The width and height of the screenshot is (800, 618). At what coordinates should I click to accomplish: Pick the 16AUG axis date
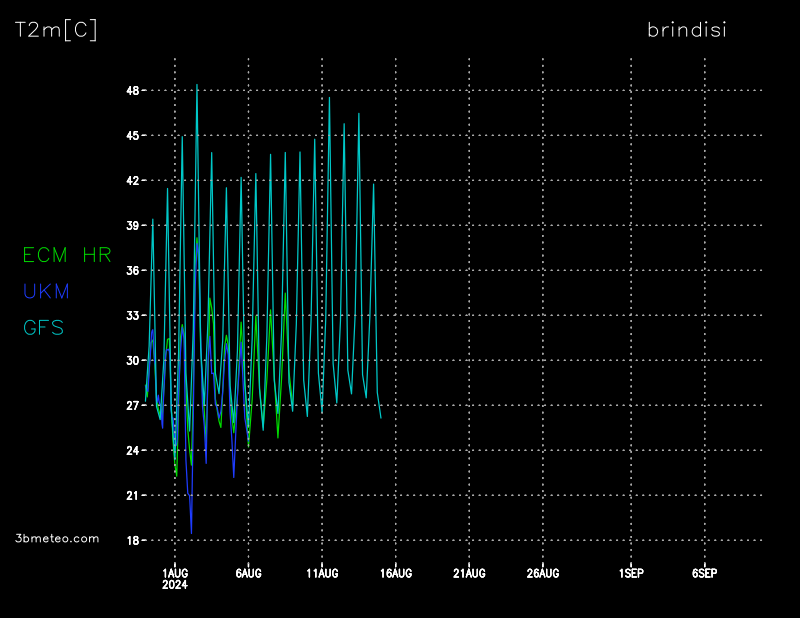coord(396,573)
